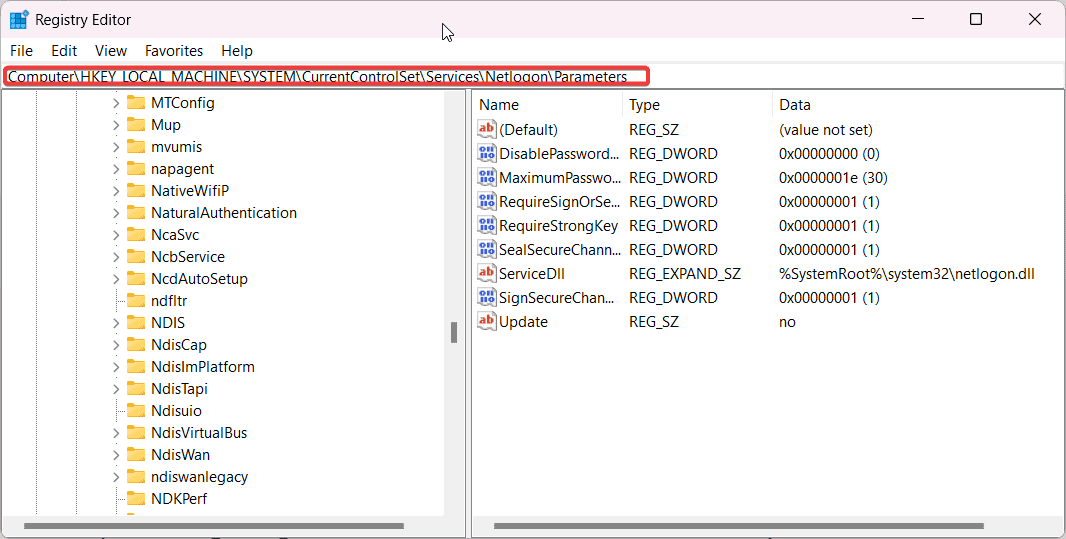Select the NdisTapi tree item label
Viewport: 1066px width, 539px height.
click(x=179, y=389)
